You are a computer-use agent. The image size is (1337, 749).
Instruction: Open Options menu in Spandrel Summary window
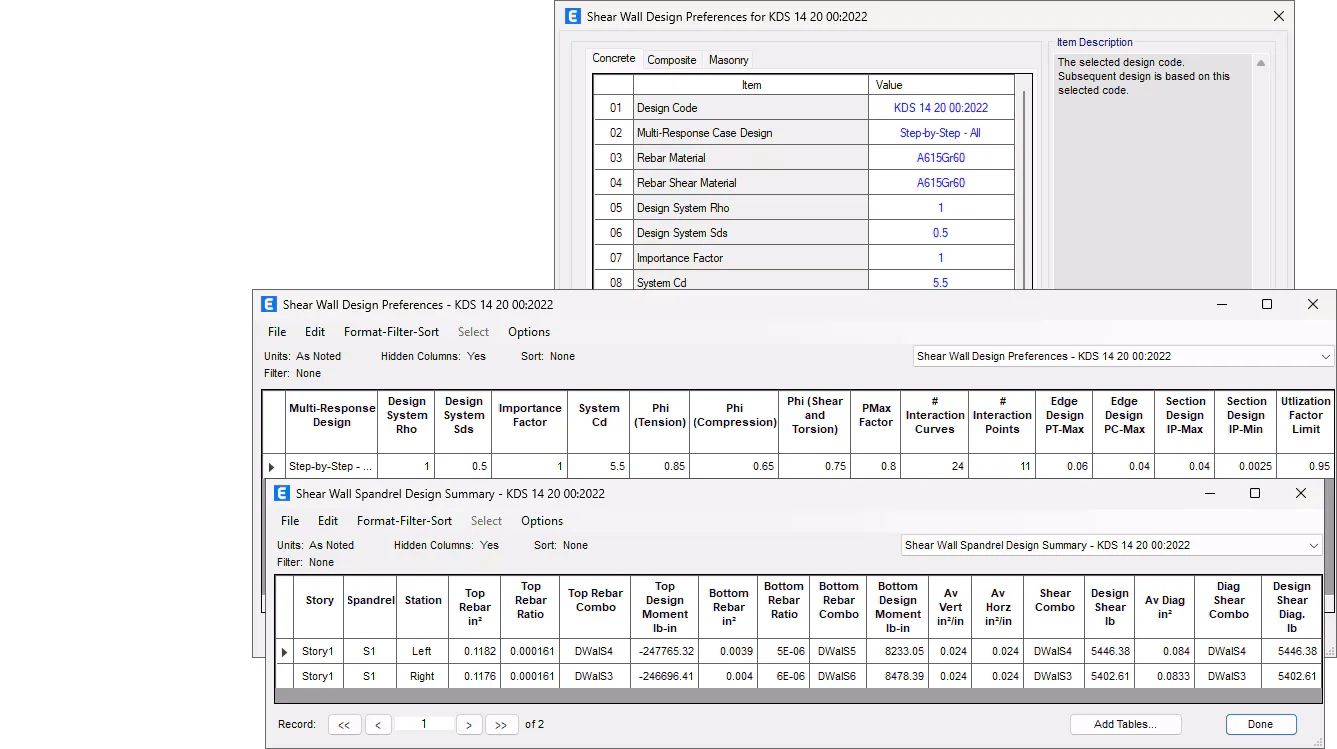click(x=541, y=521)
